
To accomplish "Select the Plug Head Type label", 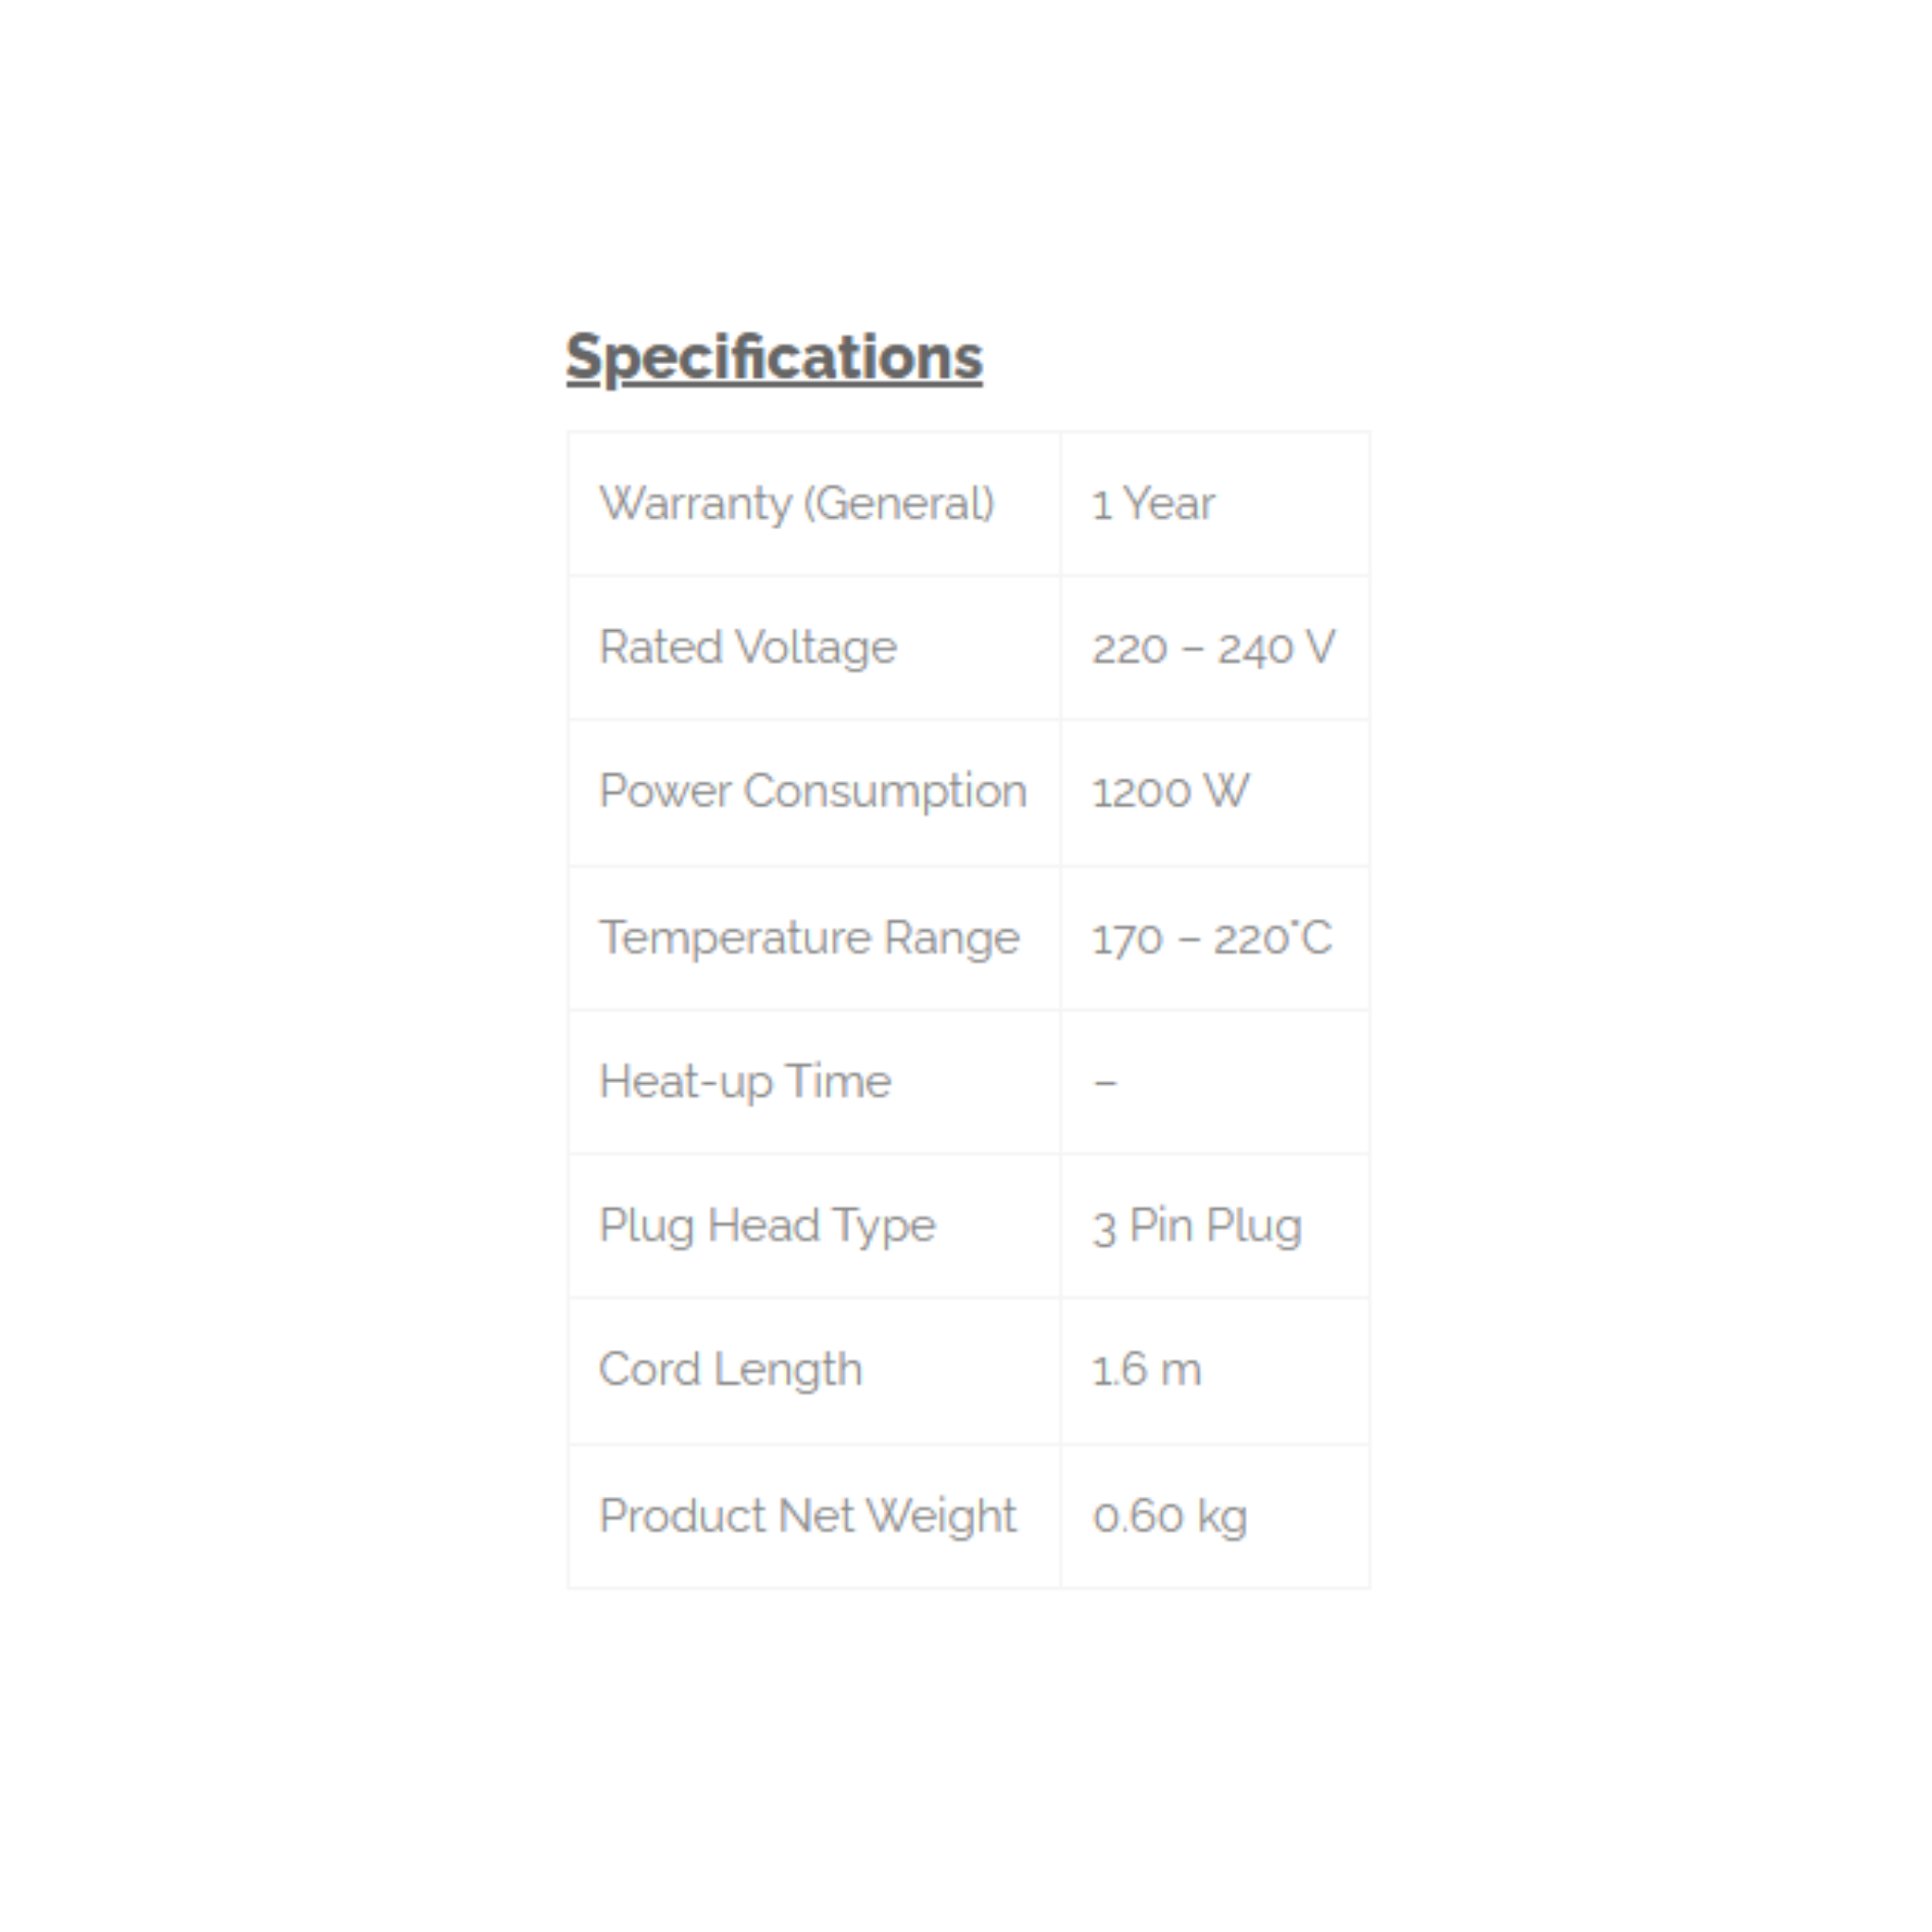I will coord(766,1225).
